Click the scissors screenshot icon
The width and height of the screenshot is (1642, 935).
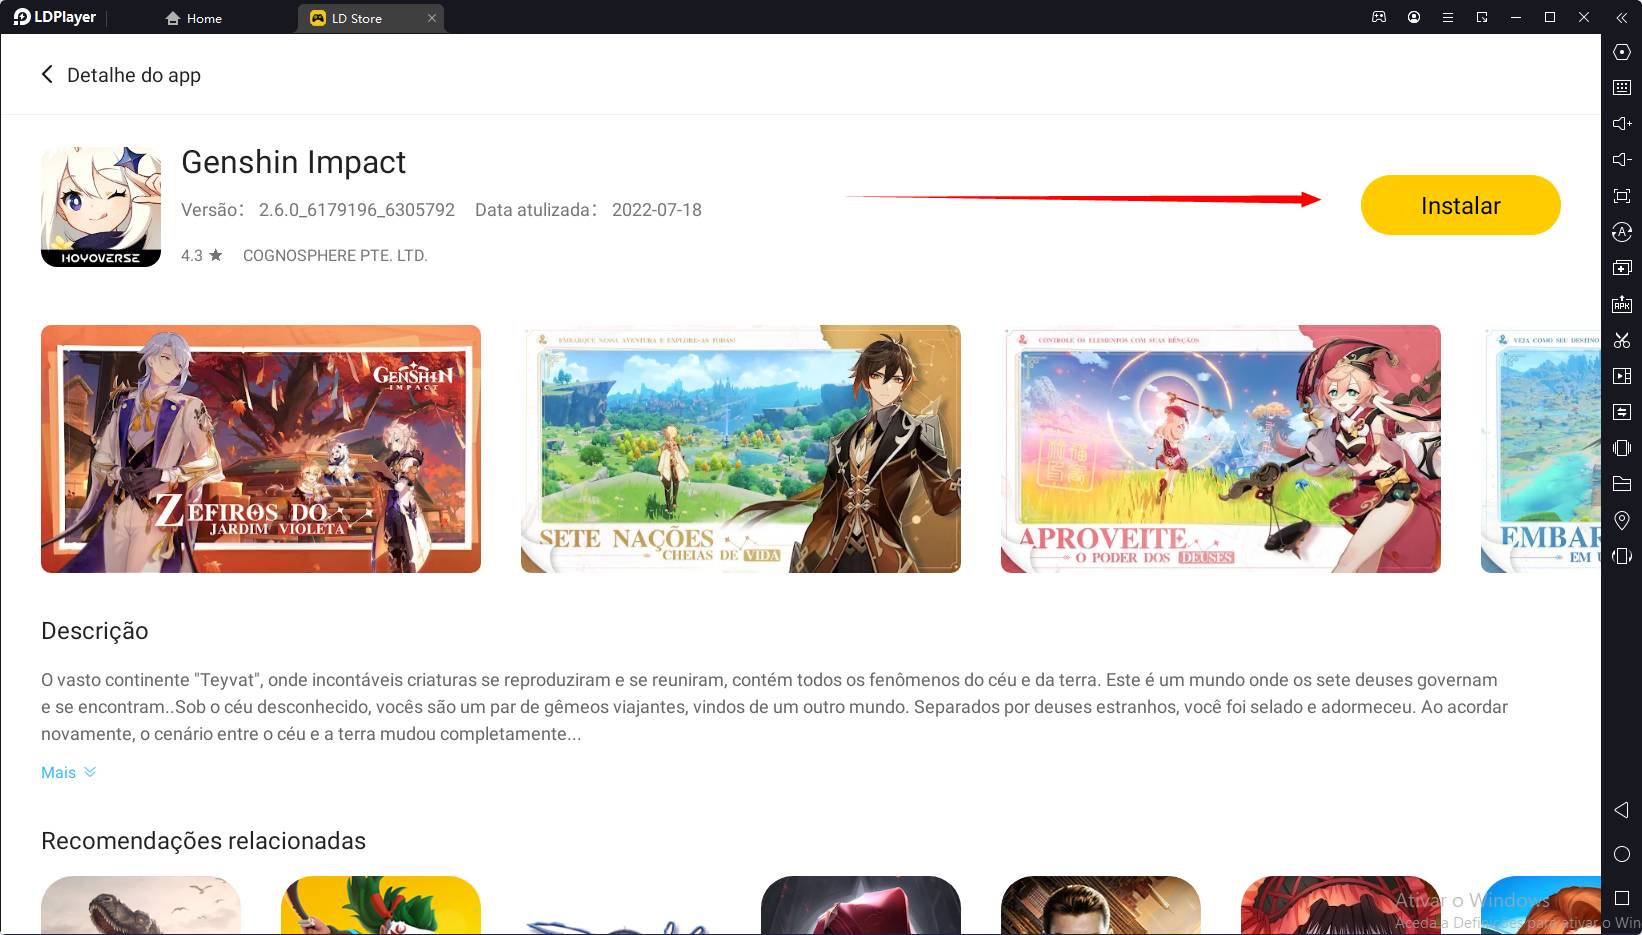click(1622, 340)
